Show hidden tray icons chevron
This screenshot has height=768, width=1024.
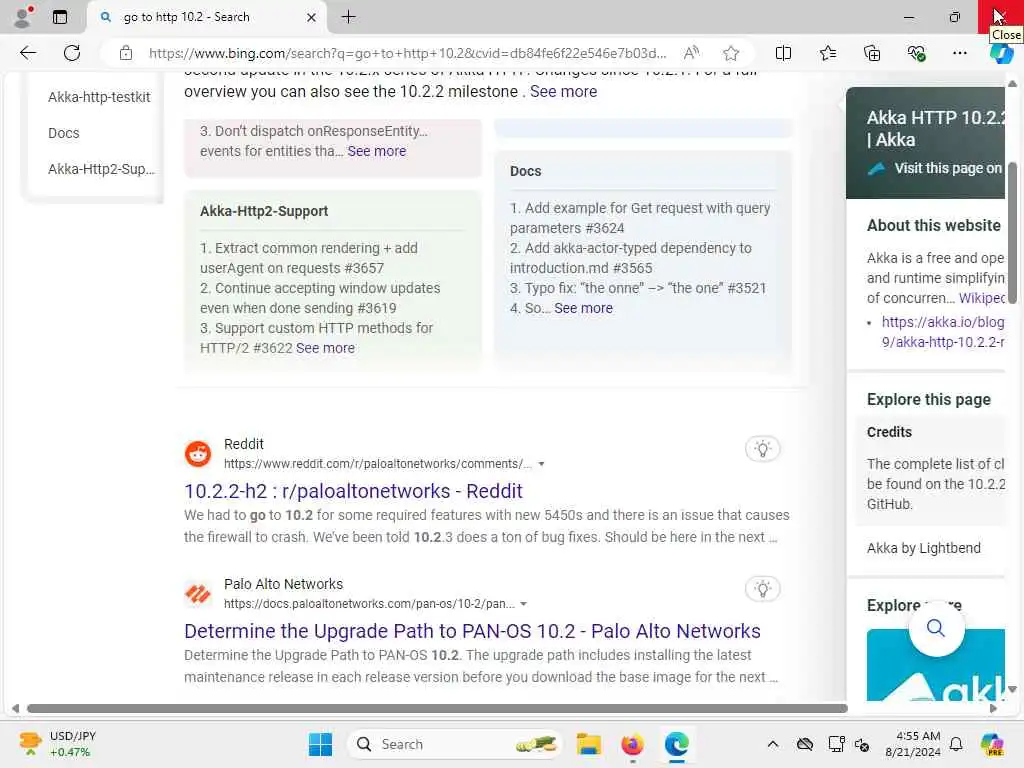pos(773,744)
